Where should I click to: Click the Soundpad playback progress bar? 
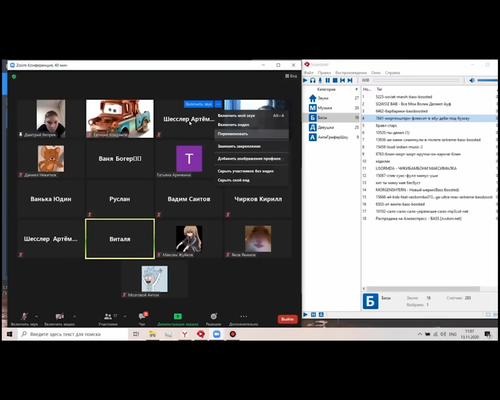point(416,80)
